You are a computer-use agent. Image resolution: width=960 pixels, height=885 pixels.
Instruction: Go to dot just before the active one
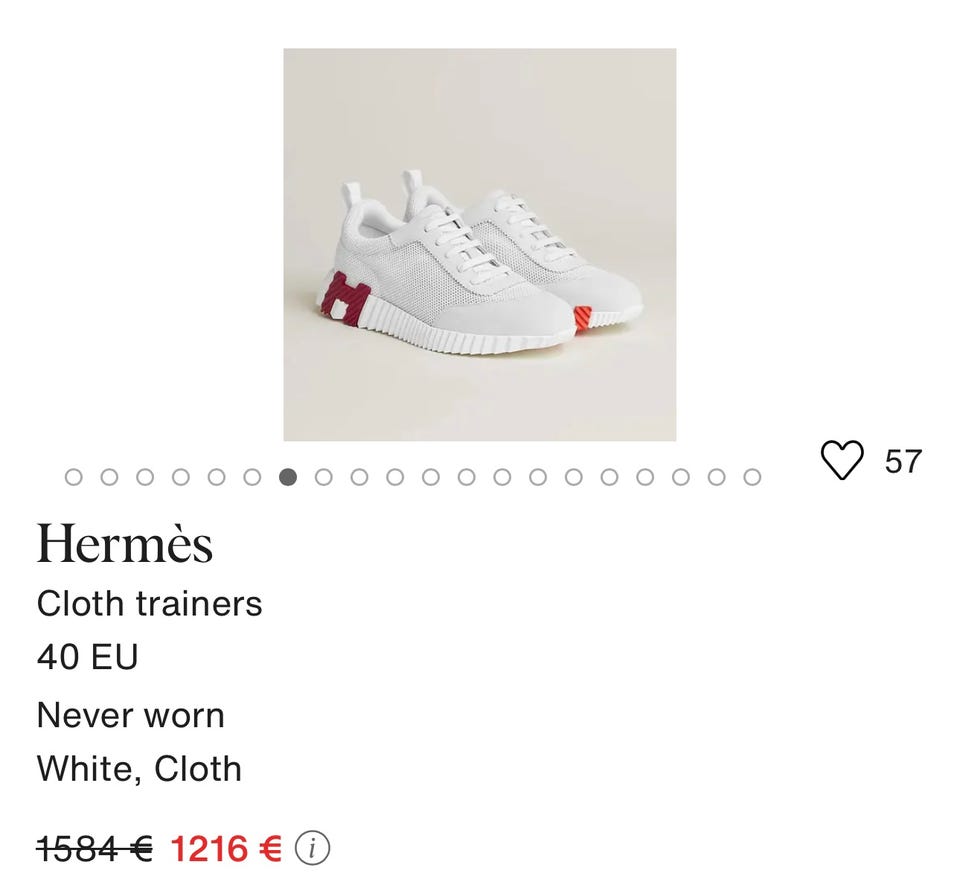(252, 477)
